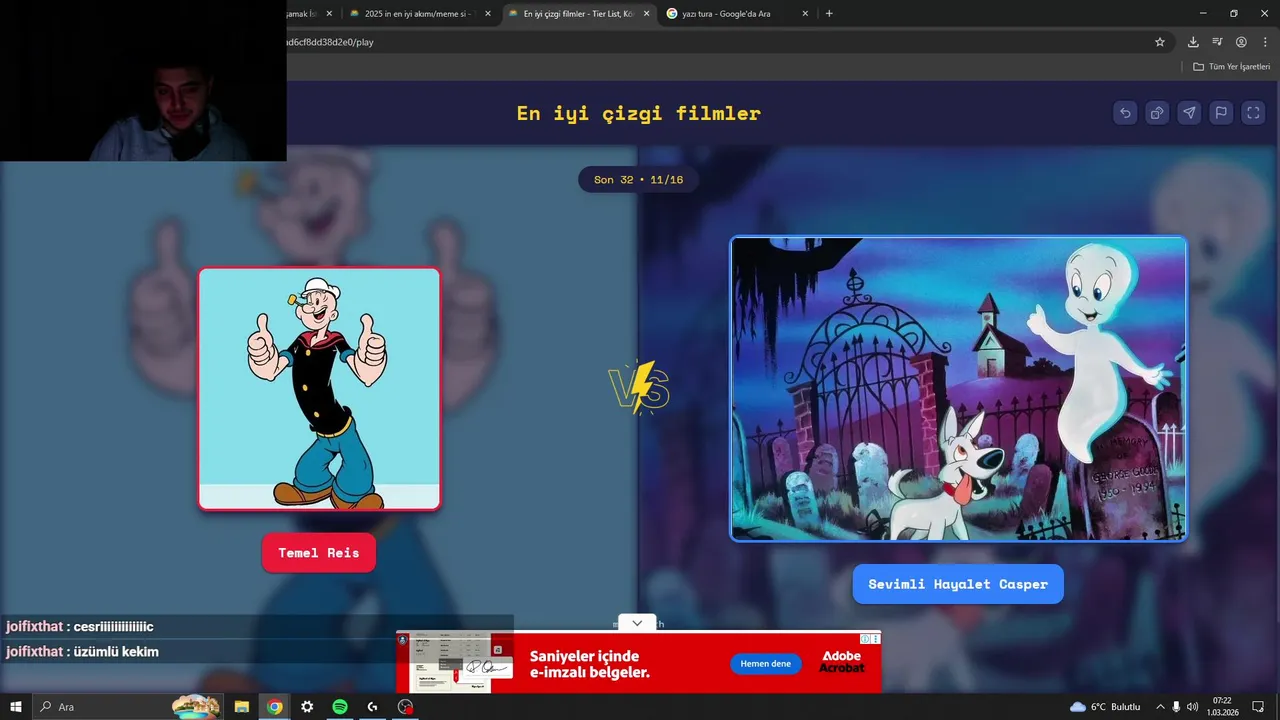Open the clock showing 07:22

[1222, 707]
